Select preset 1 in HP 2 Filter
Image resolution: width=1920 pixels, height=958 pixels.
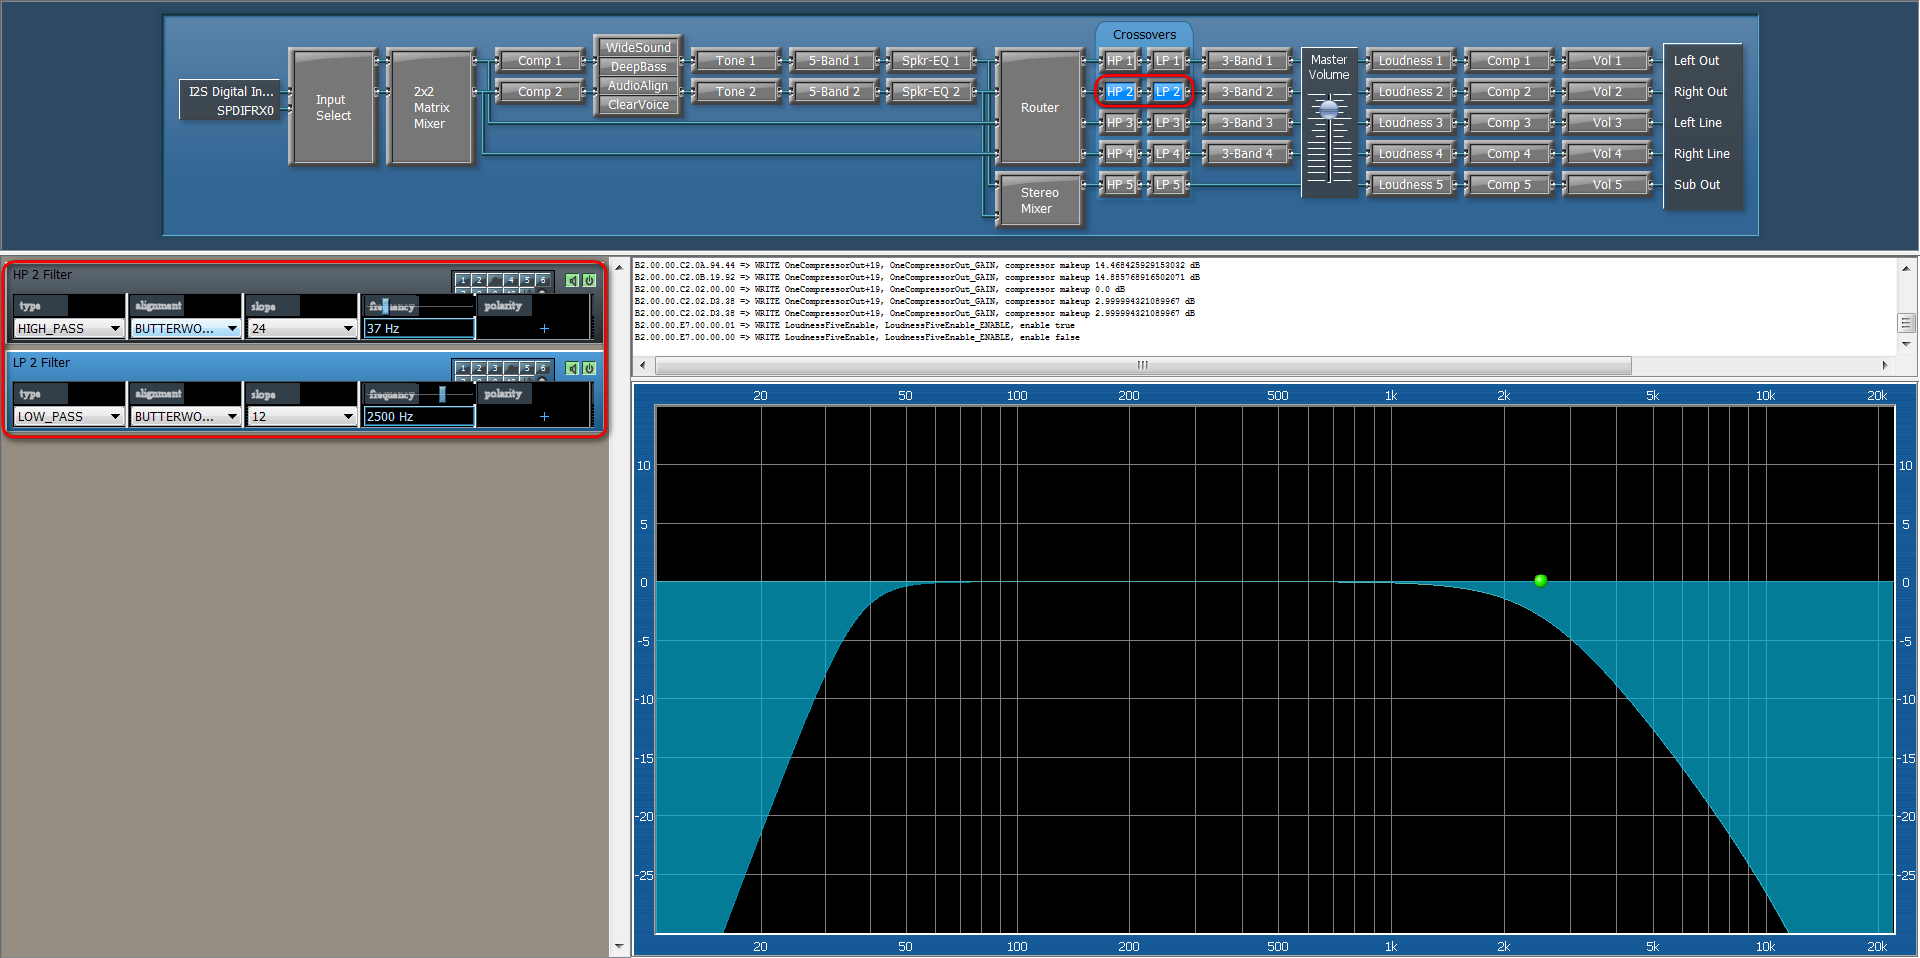[463, 281]
